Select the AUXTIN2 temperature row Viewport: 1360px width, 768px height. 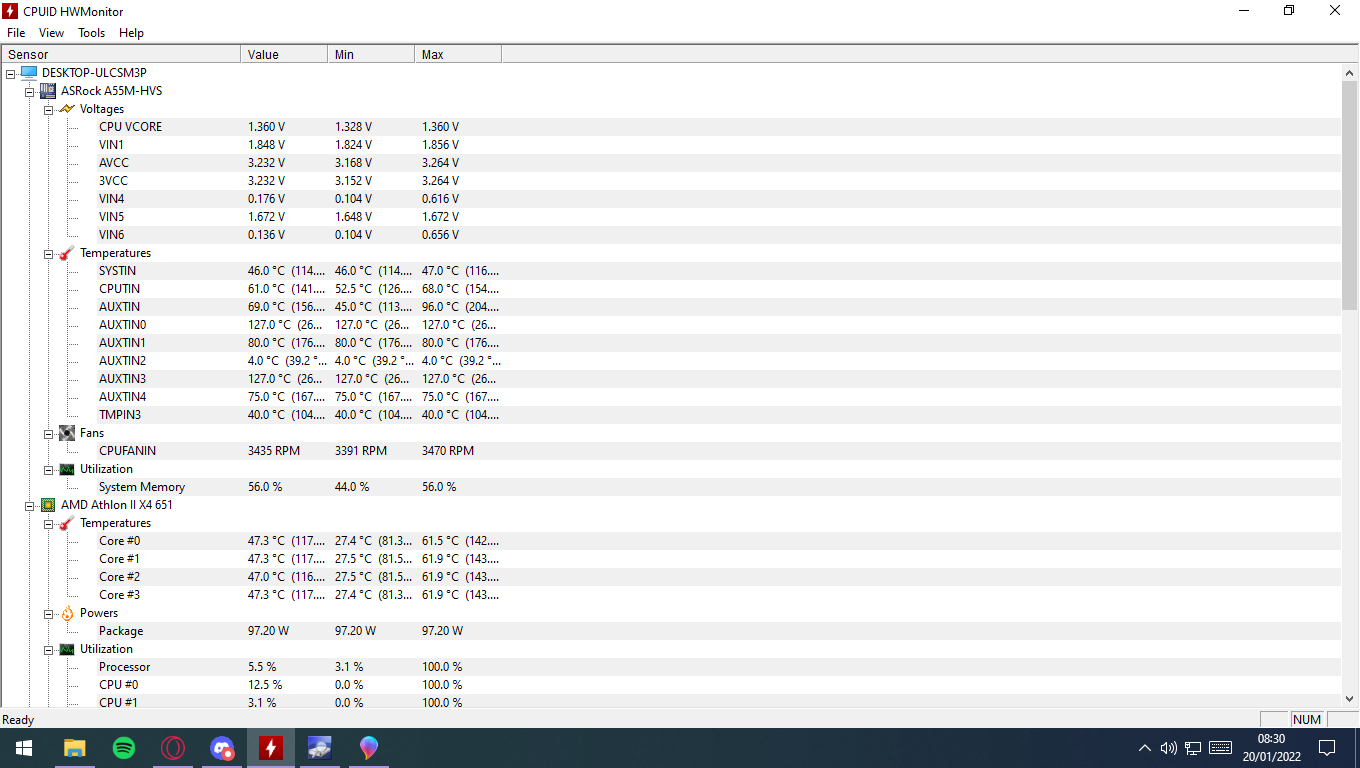(x=671, y=361)
